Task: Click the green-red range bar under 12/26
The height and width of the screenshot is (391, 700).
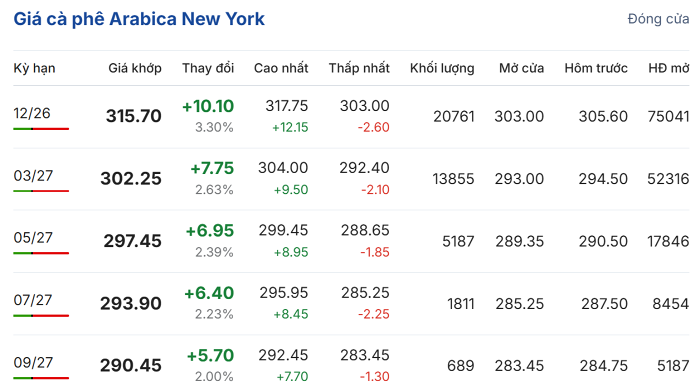Action: (41, 129)
